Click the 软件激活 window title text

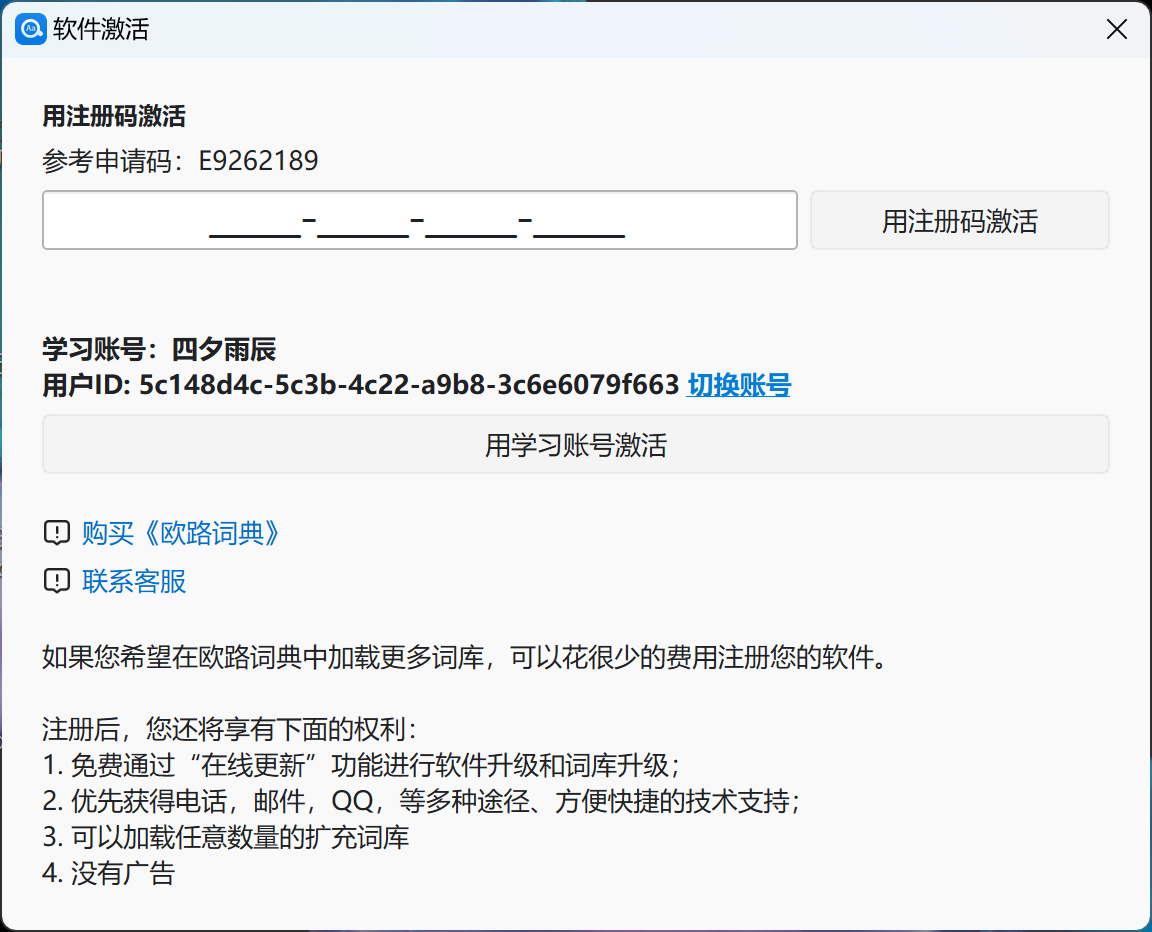coord(101,29)
